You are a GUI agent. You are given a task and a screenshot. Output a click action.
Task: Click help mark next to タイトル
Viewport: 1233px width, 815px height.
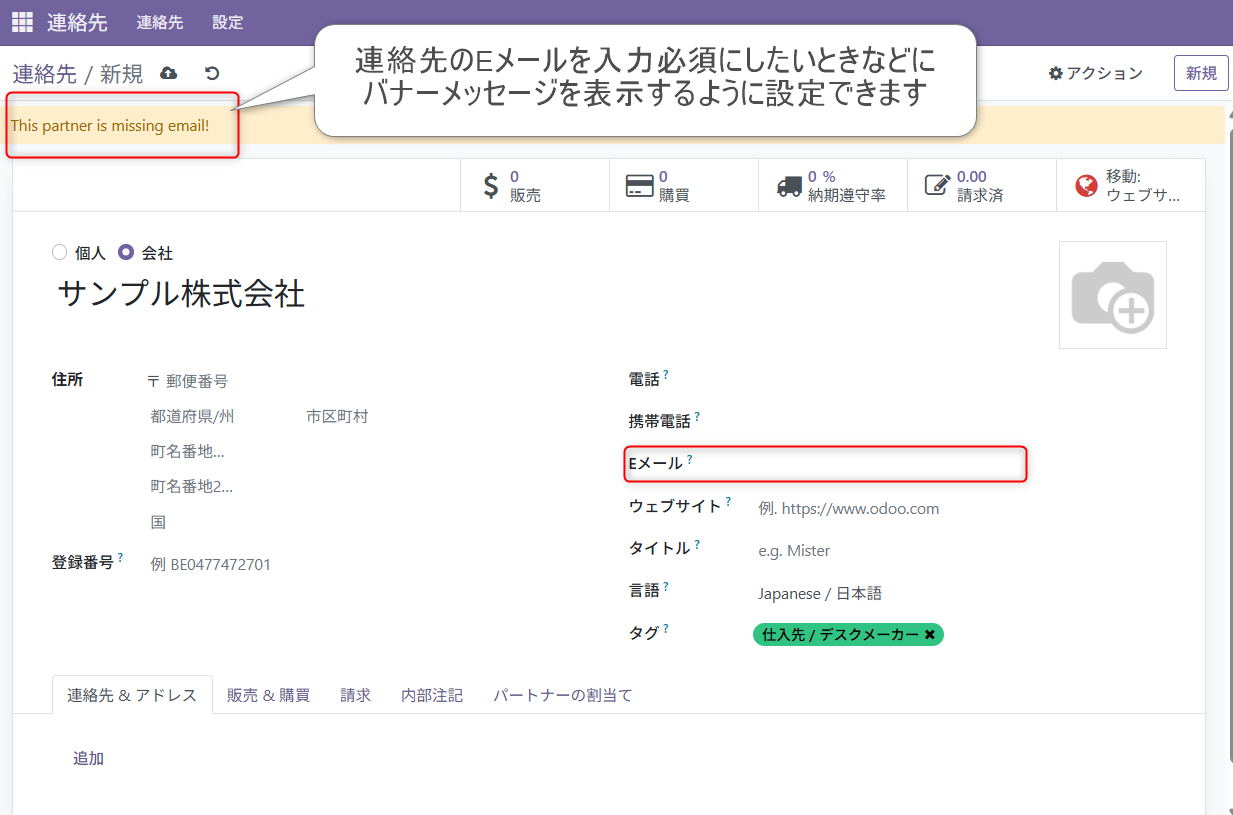pos(697,544)
